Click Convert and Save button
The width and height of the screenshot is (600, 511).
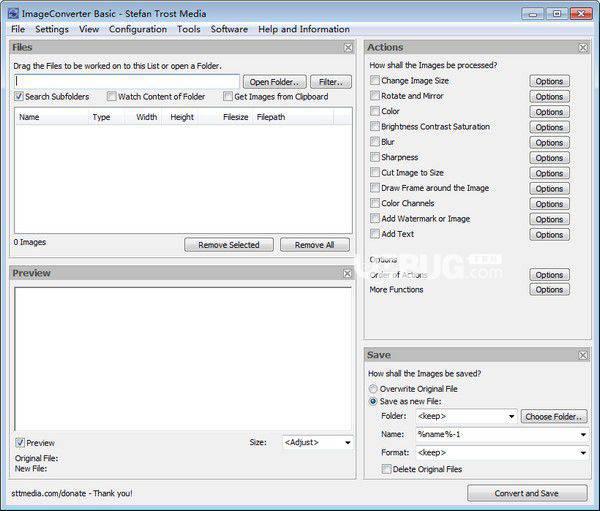[527, 493]
